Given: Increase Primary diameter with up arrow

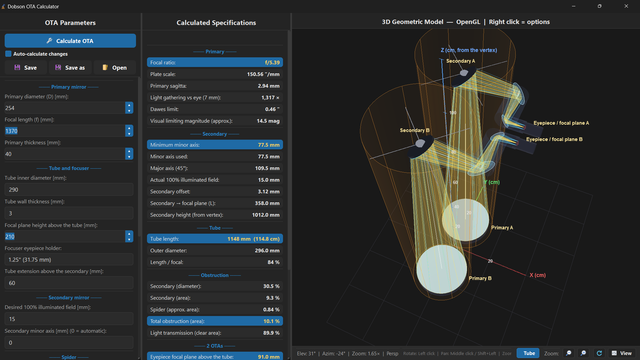Looking at the screenshot, I should point(129,105).
